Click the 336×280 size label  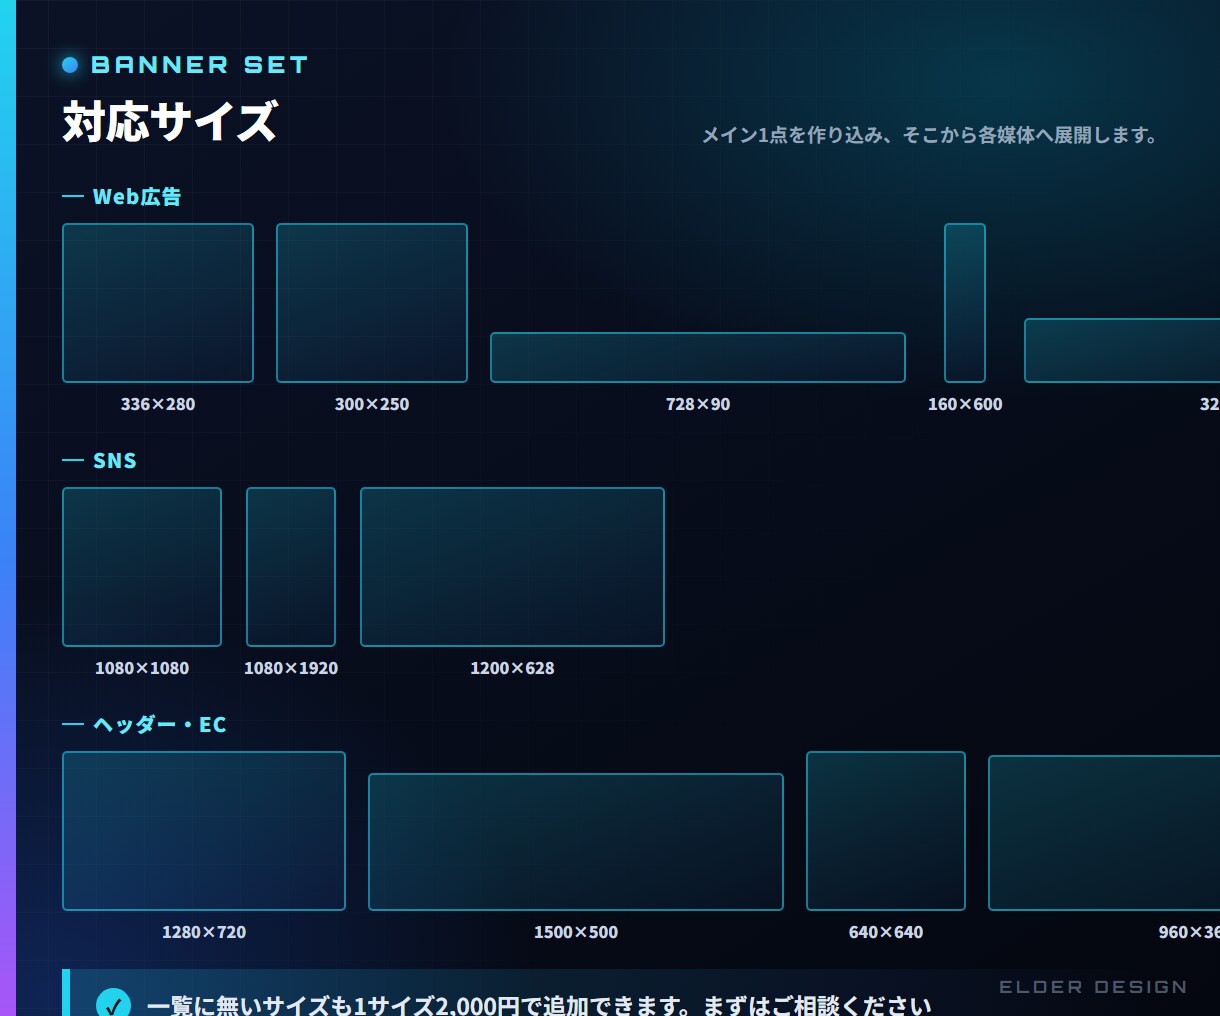(x=158, y=404)
